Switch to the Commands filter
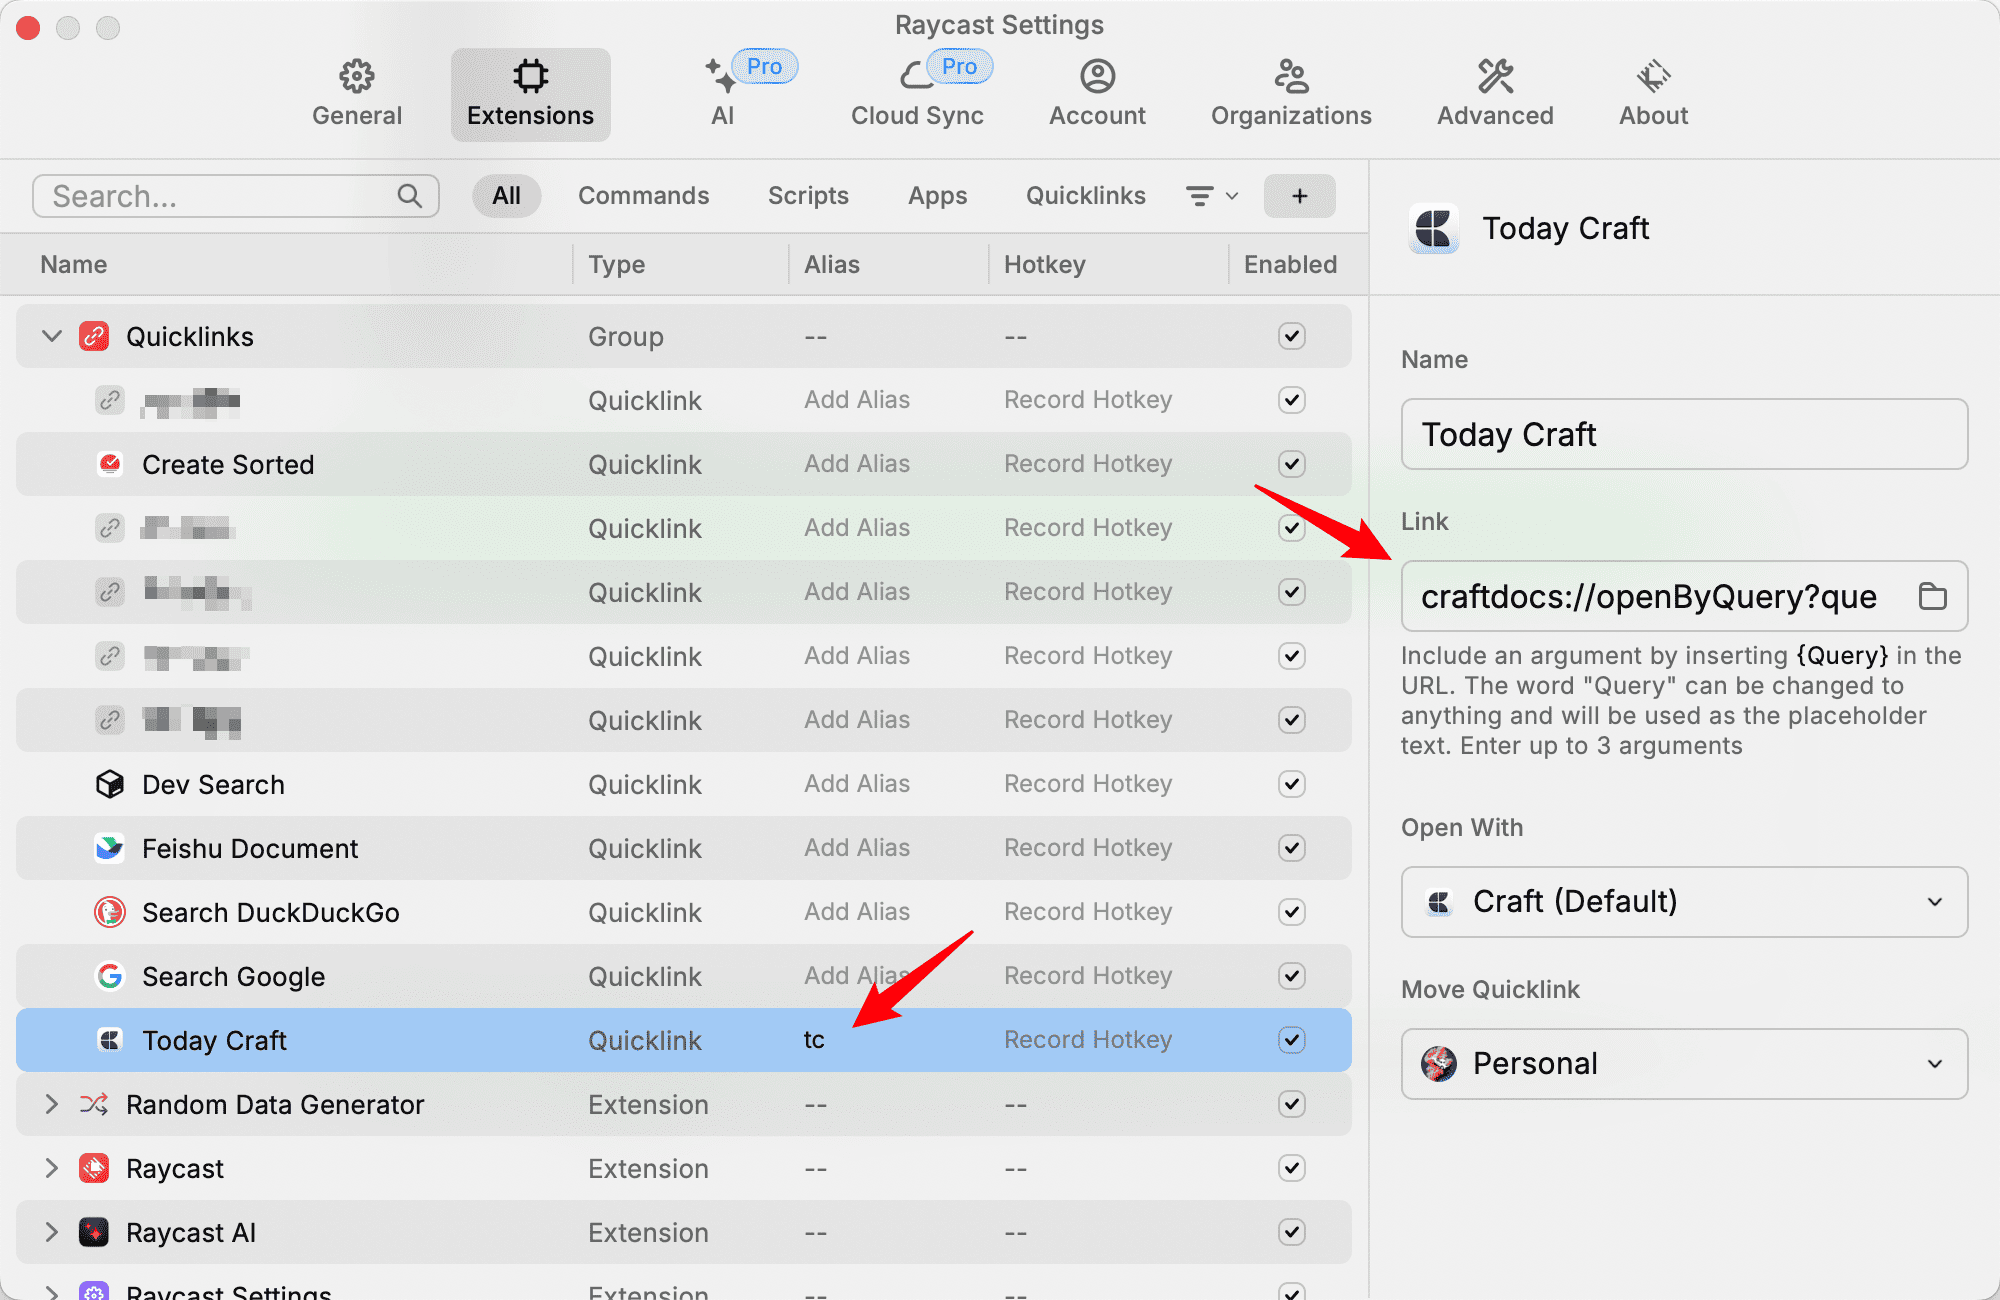 [643, 196]
